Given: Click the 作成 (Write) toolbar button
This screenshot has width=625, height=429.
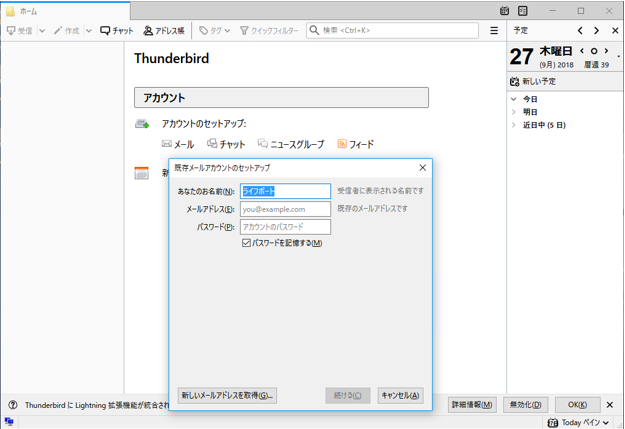Looking at the screenshot, I should tap(67, 31).
